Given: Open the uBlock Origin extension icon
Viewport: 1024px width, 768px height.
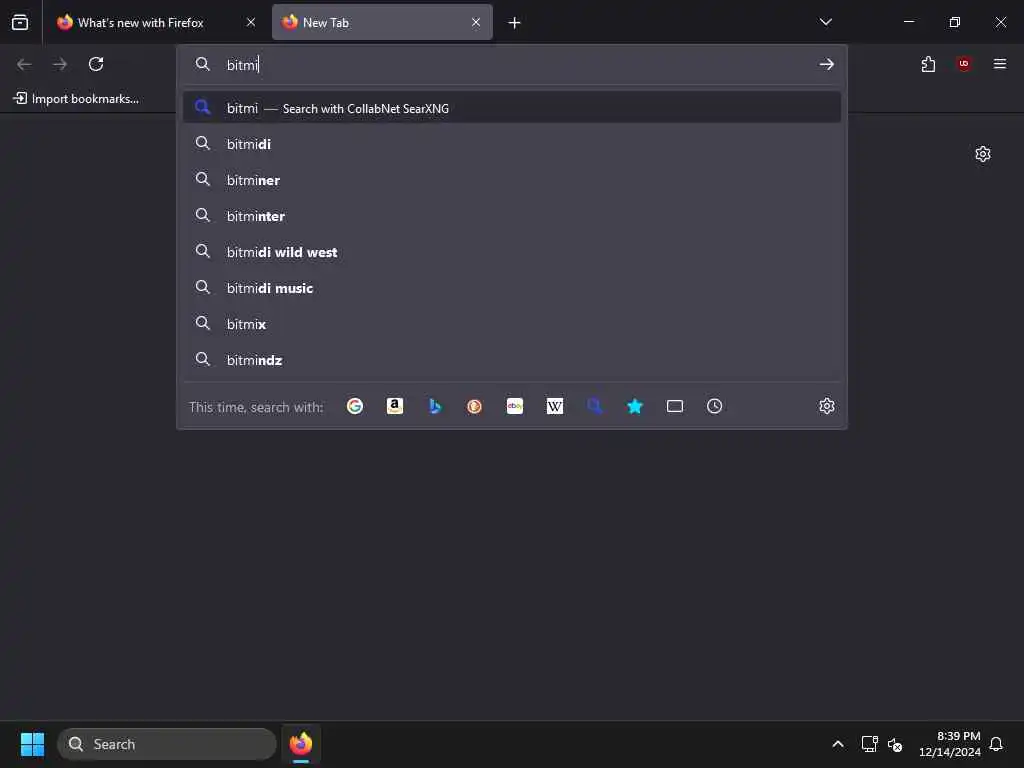Looking at the screenshot, I should click(964, 64).
